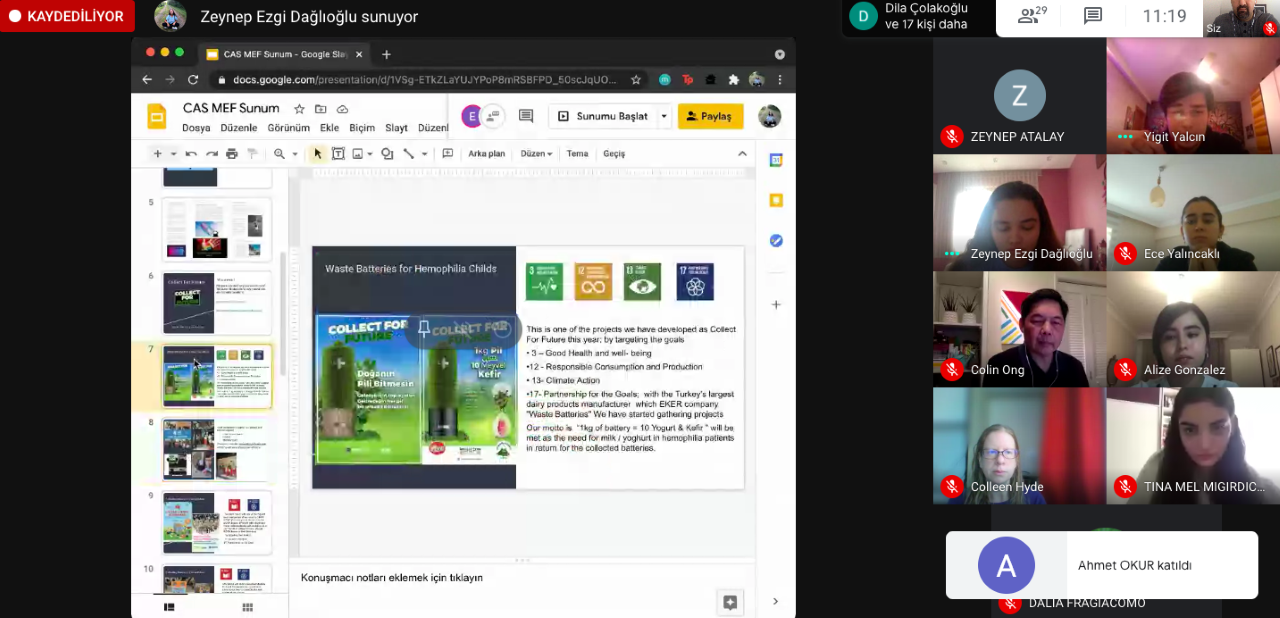Open the Düzen layout dropdown
The image size is (1280, 618).
pos(536,154)
